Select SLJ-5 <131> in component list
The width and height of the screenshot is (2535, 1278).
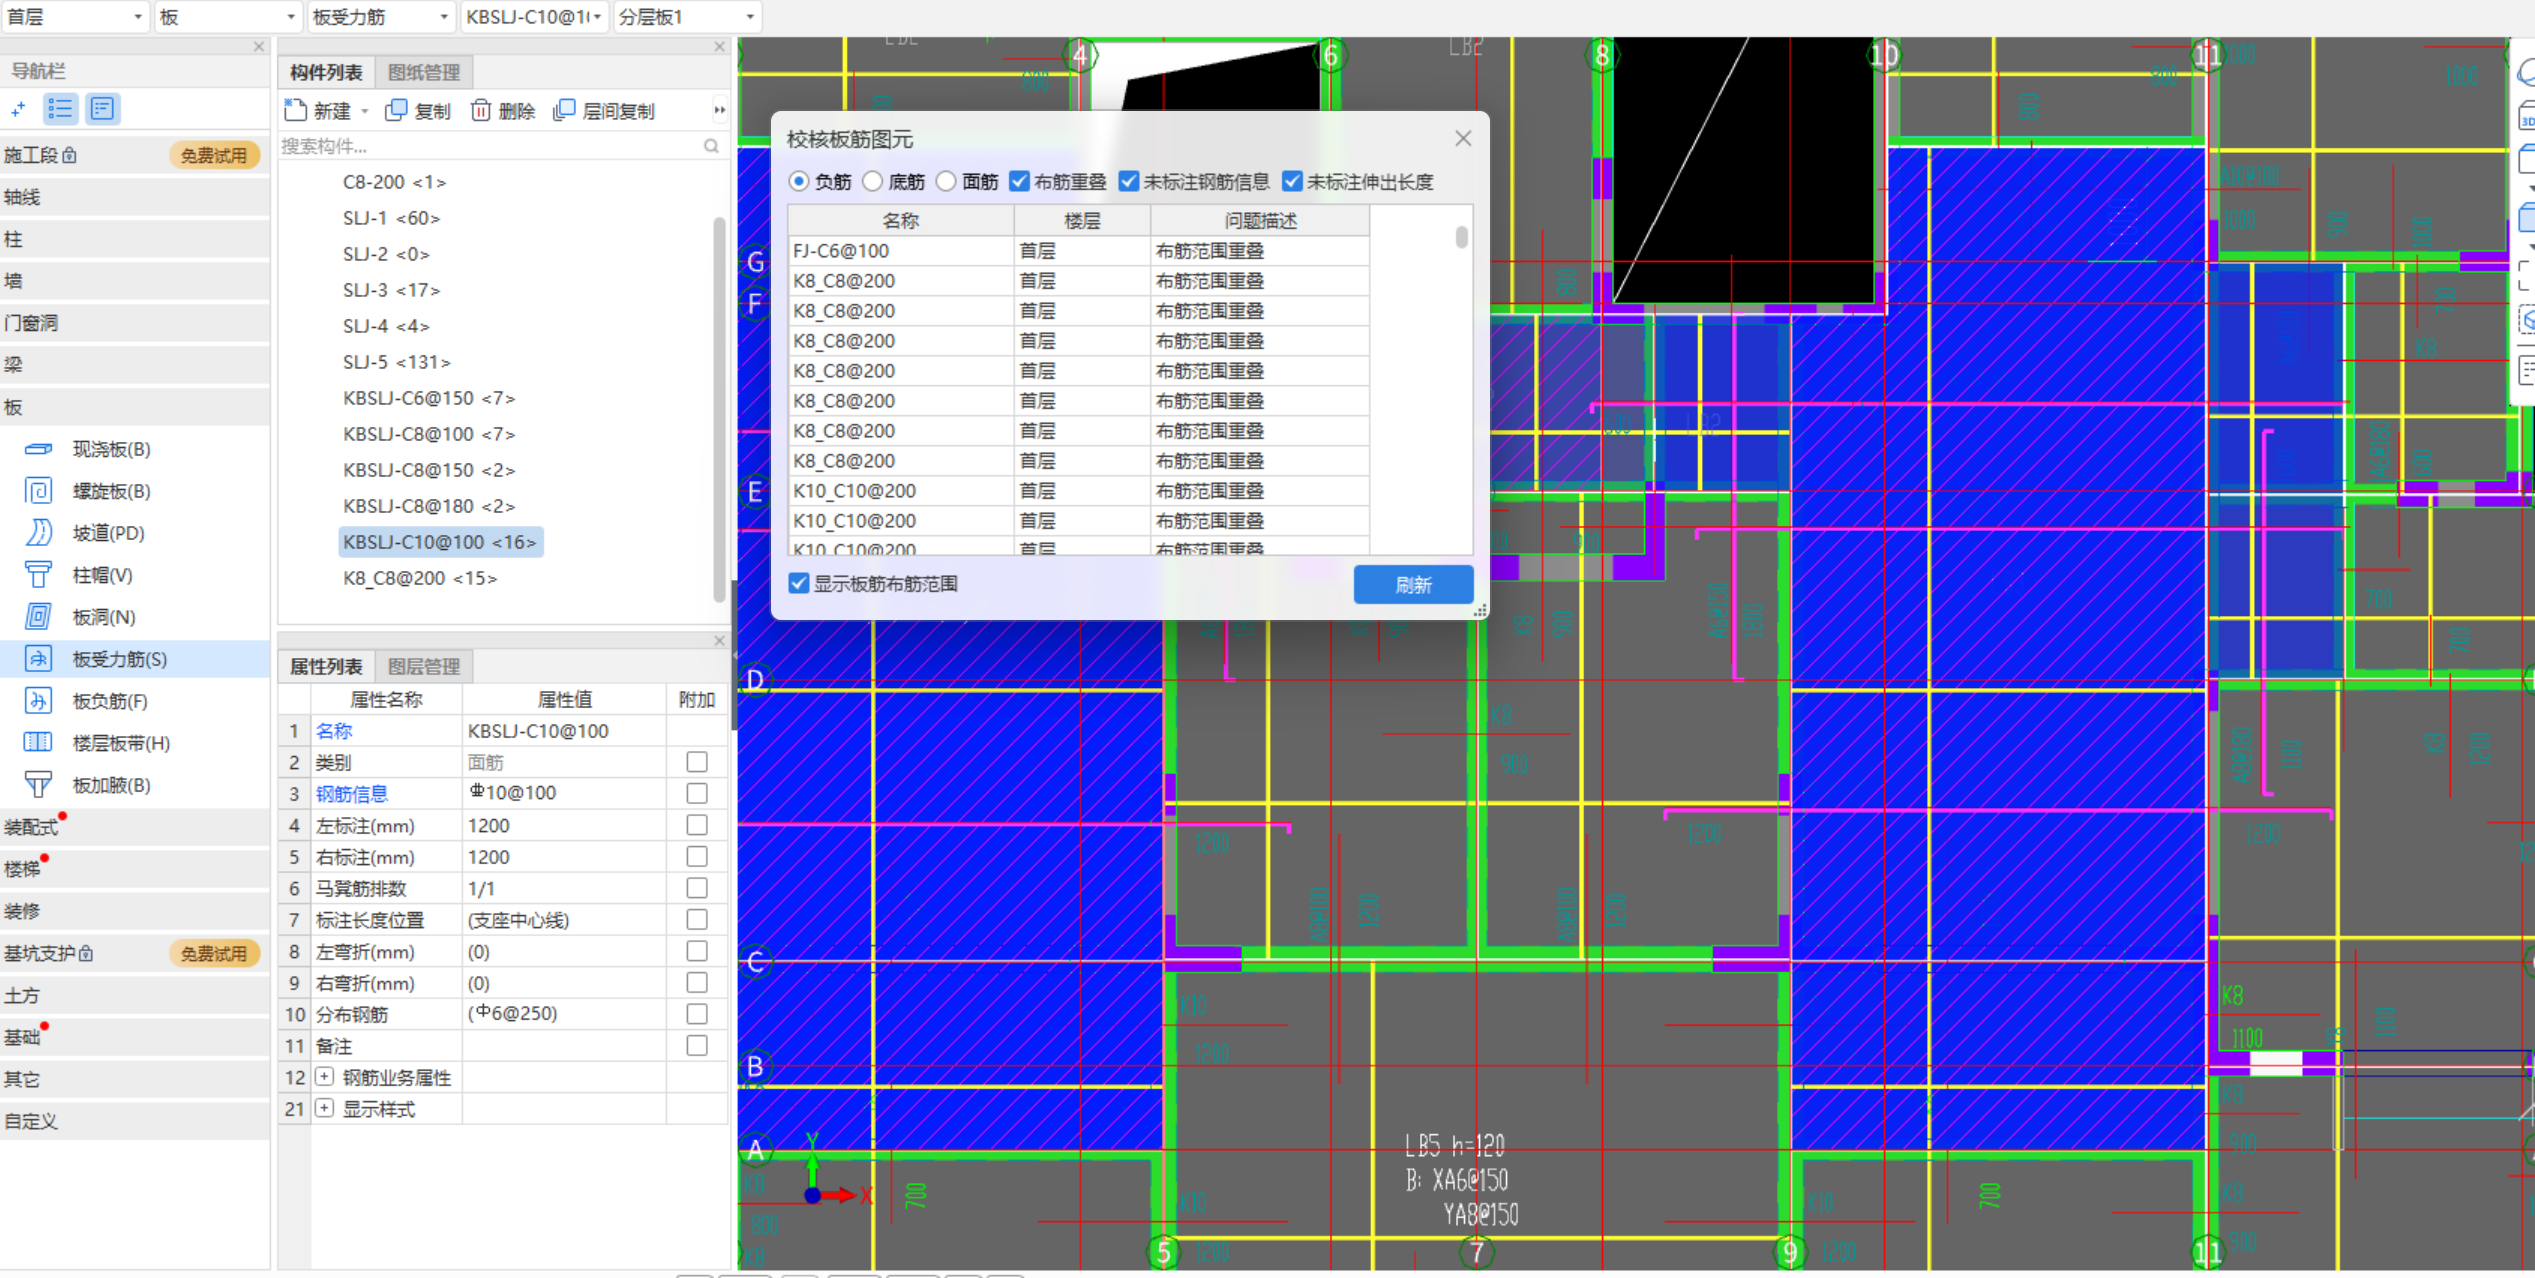[x=397, y=362]
